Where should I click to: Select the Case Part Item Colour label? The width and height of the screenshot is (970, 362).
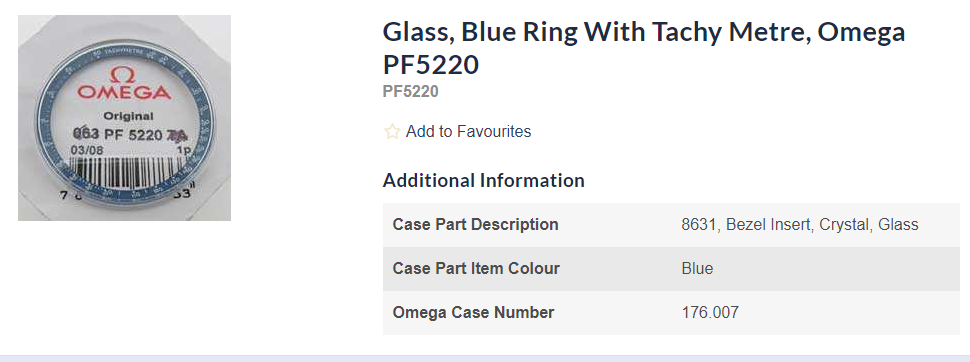(x=476, y=269)
